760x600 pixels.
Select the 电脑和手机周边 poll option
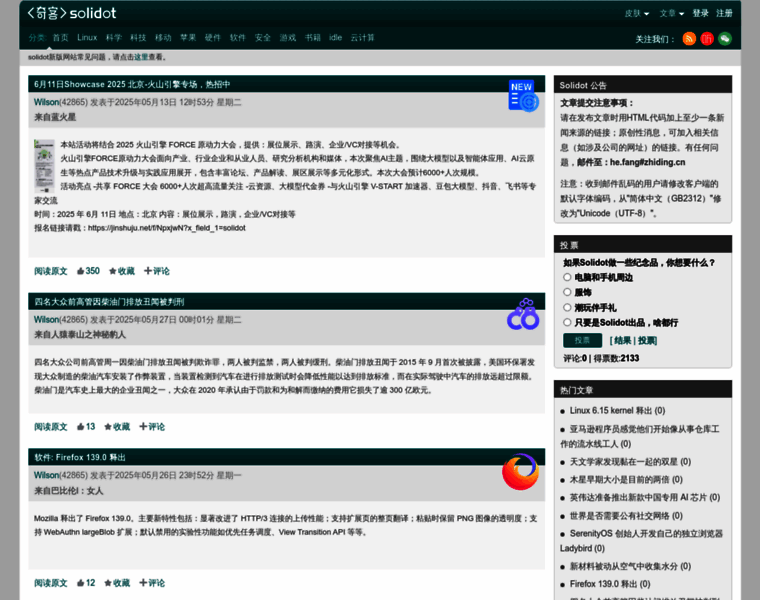tap(567, 277)
